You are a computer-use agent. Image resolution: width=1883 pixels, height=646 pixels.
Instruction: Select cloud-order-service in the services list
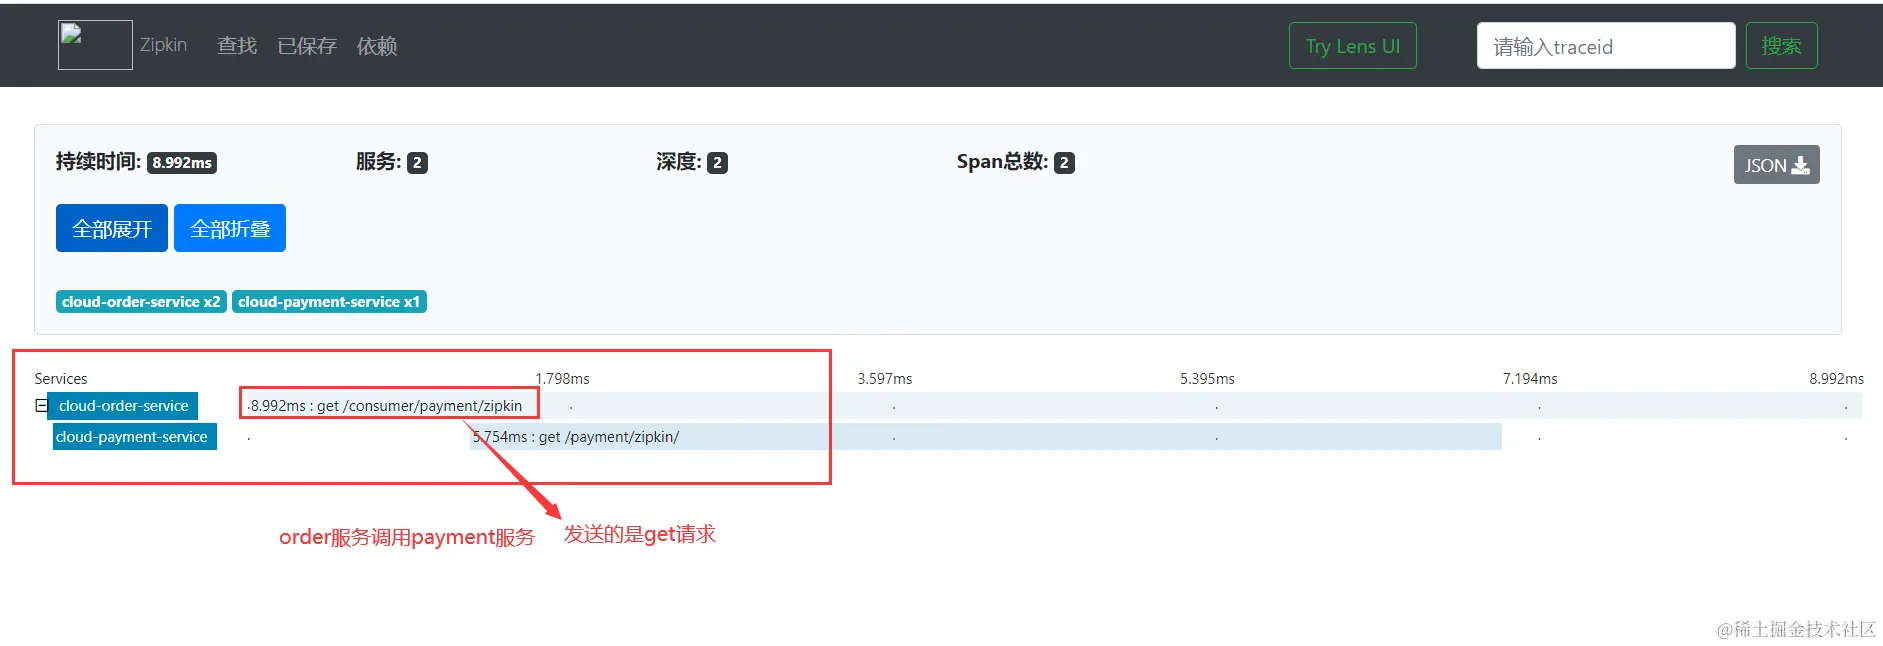click(123, 406)
